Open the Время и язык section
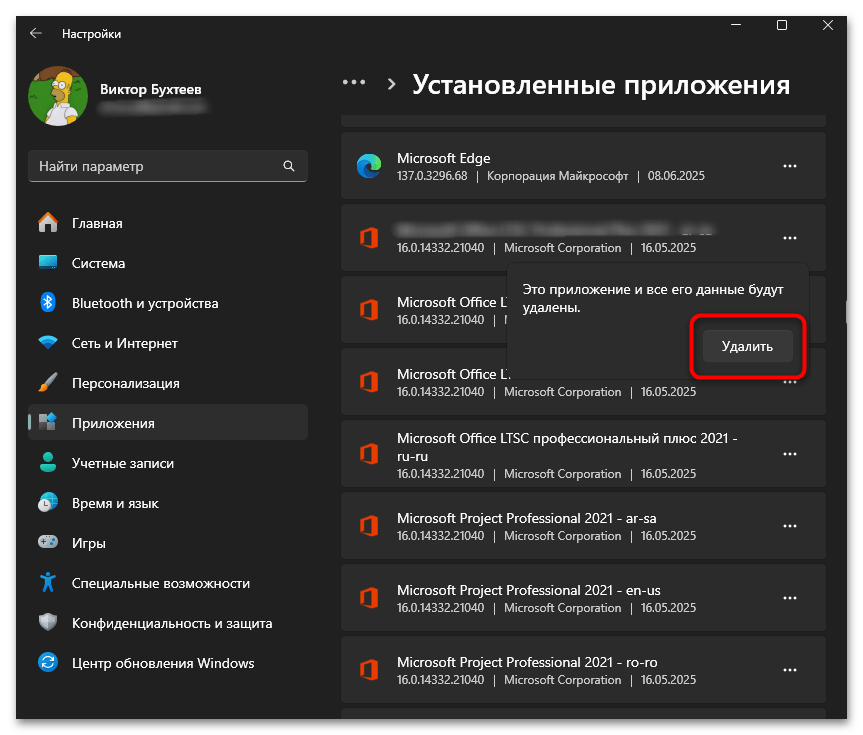 115,503
